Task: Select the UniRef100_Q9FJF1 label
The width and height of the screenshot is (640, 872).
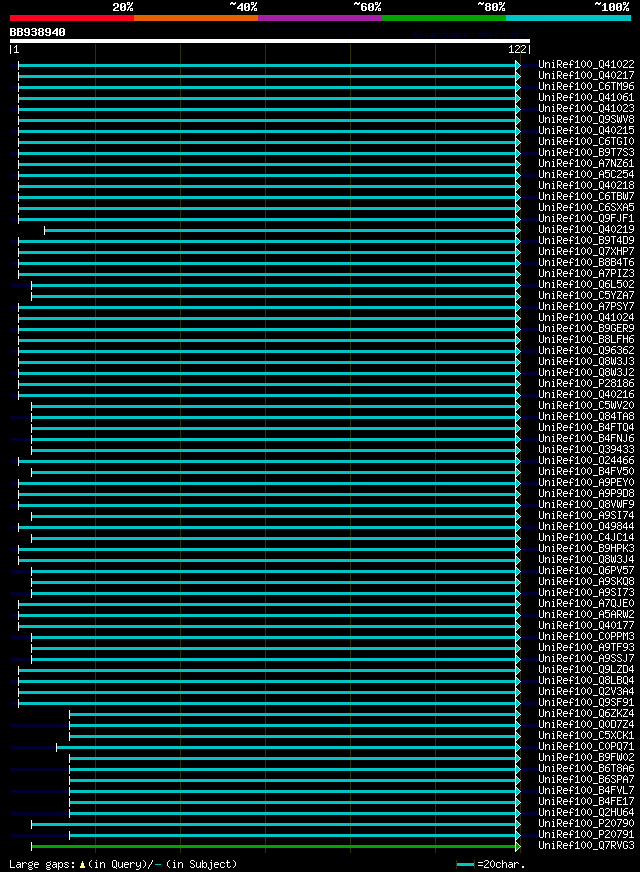Action: tap(586, 219)
